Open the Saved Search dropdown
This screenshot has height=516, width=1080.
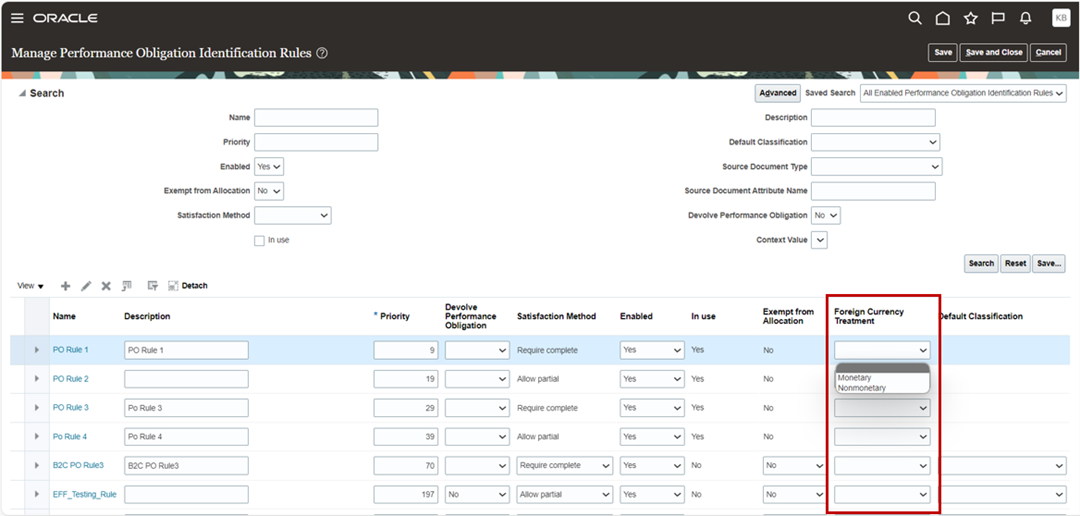tap(963, 93)
